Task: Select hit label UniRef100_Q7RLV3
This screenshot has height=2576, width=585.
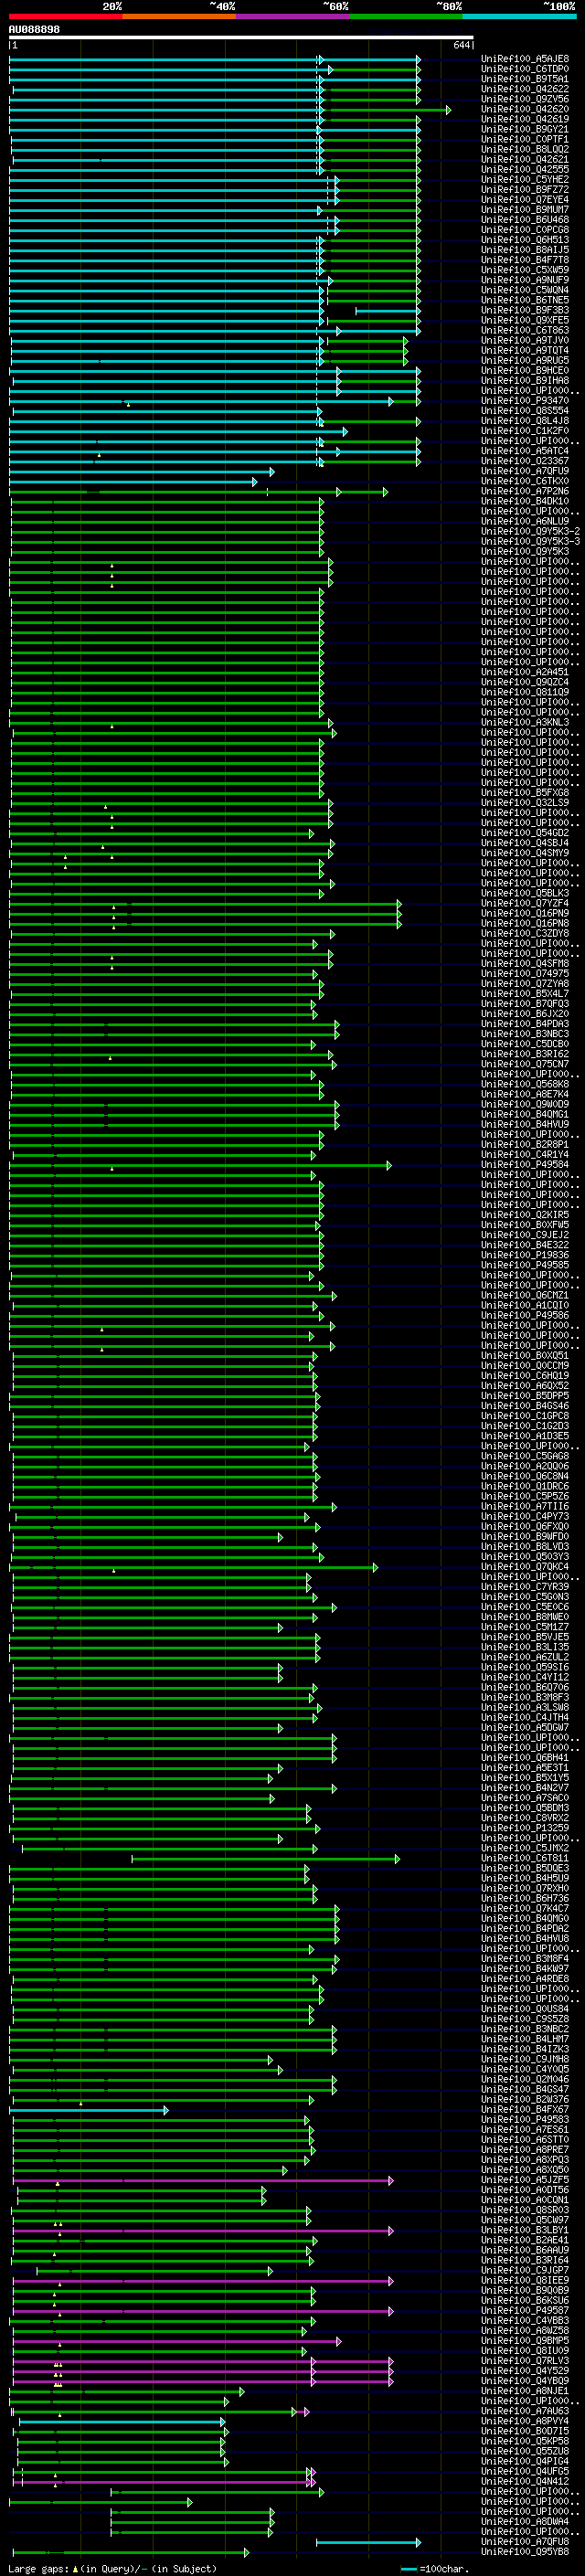Action: coord(525,2360)
